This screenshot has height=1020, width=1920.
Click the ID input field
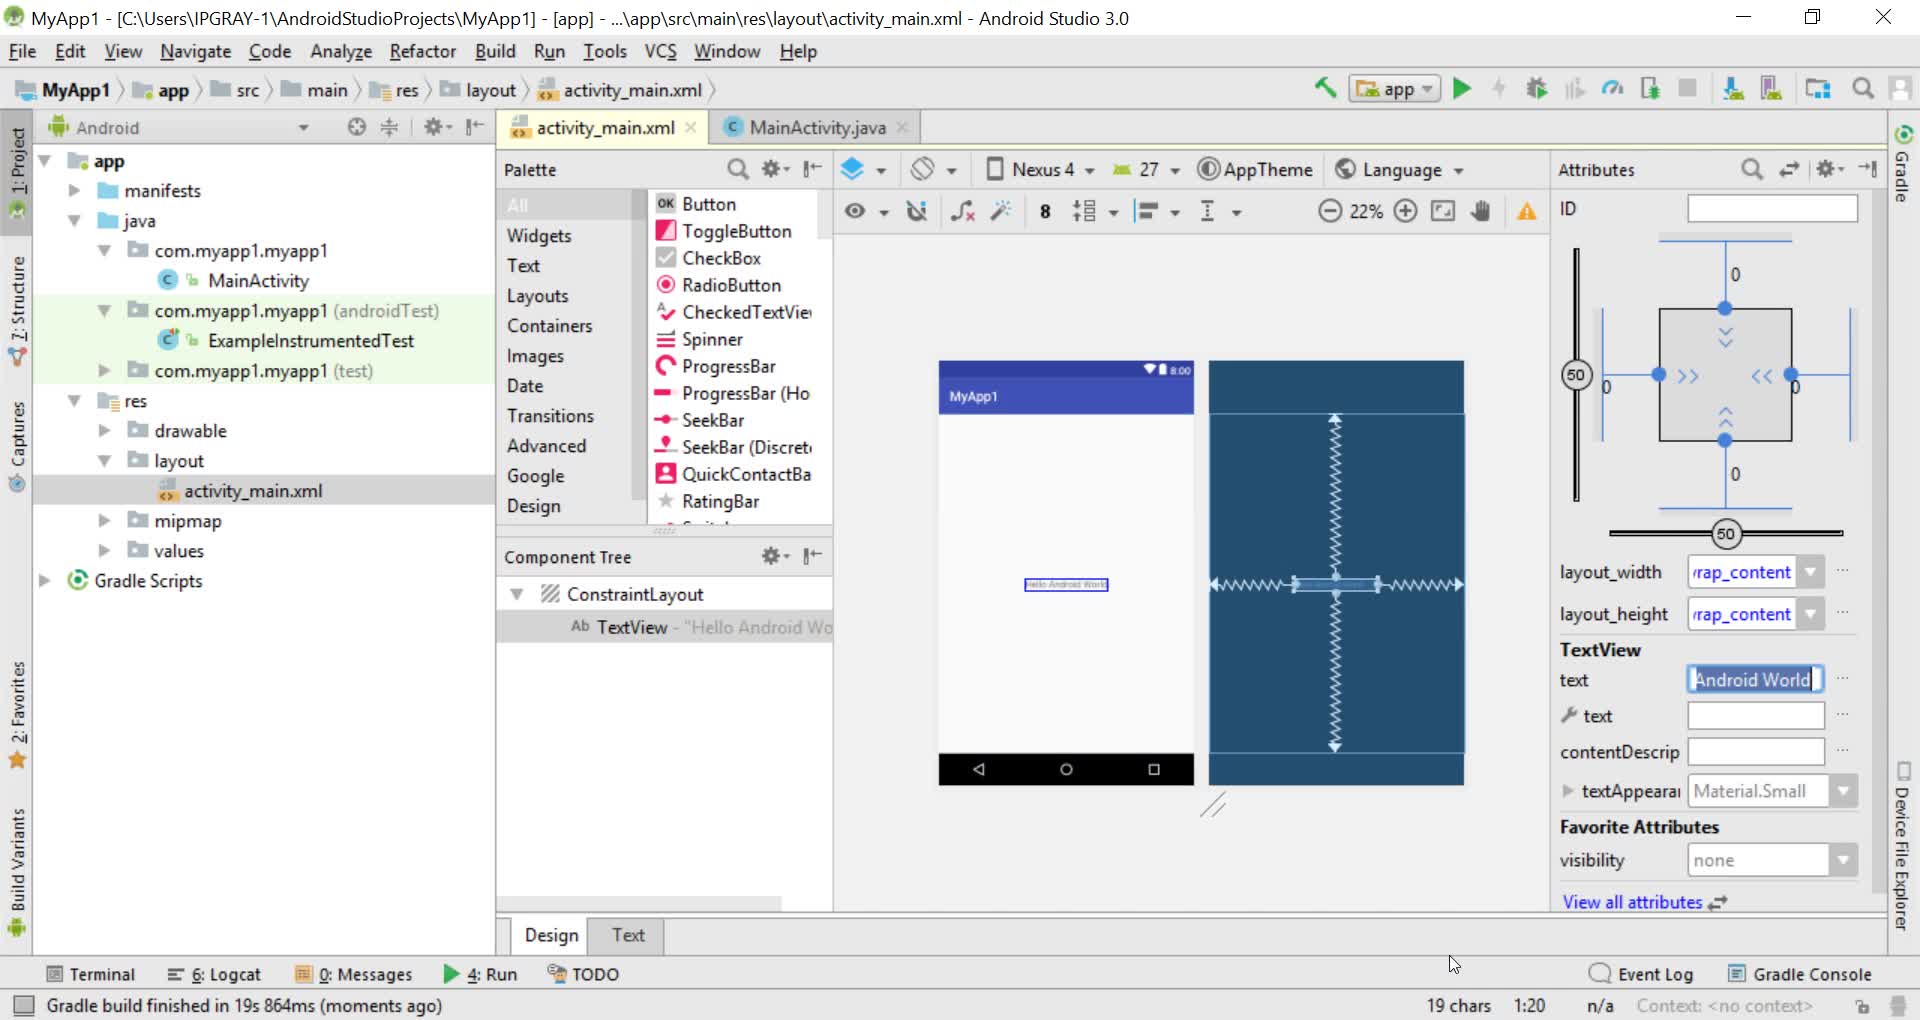pos(1772,208)
